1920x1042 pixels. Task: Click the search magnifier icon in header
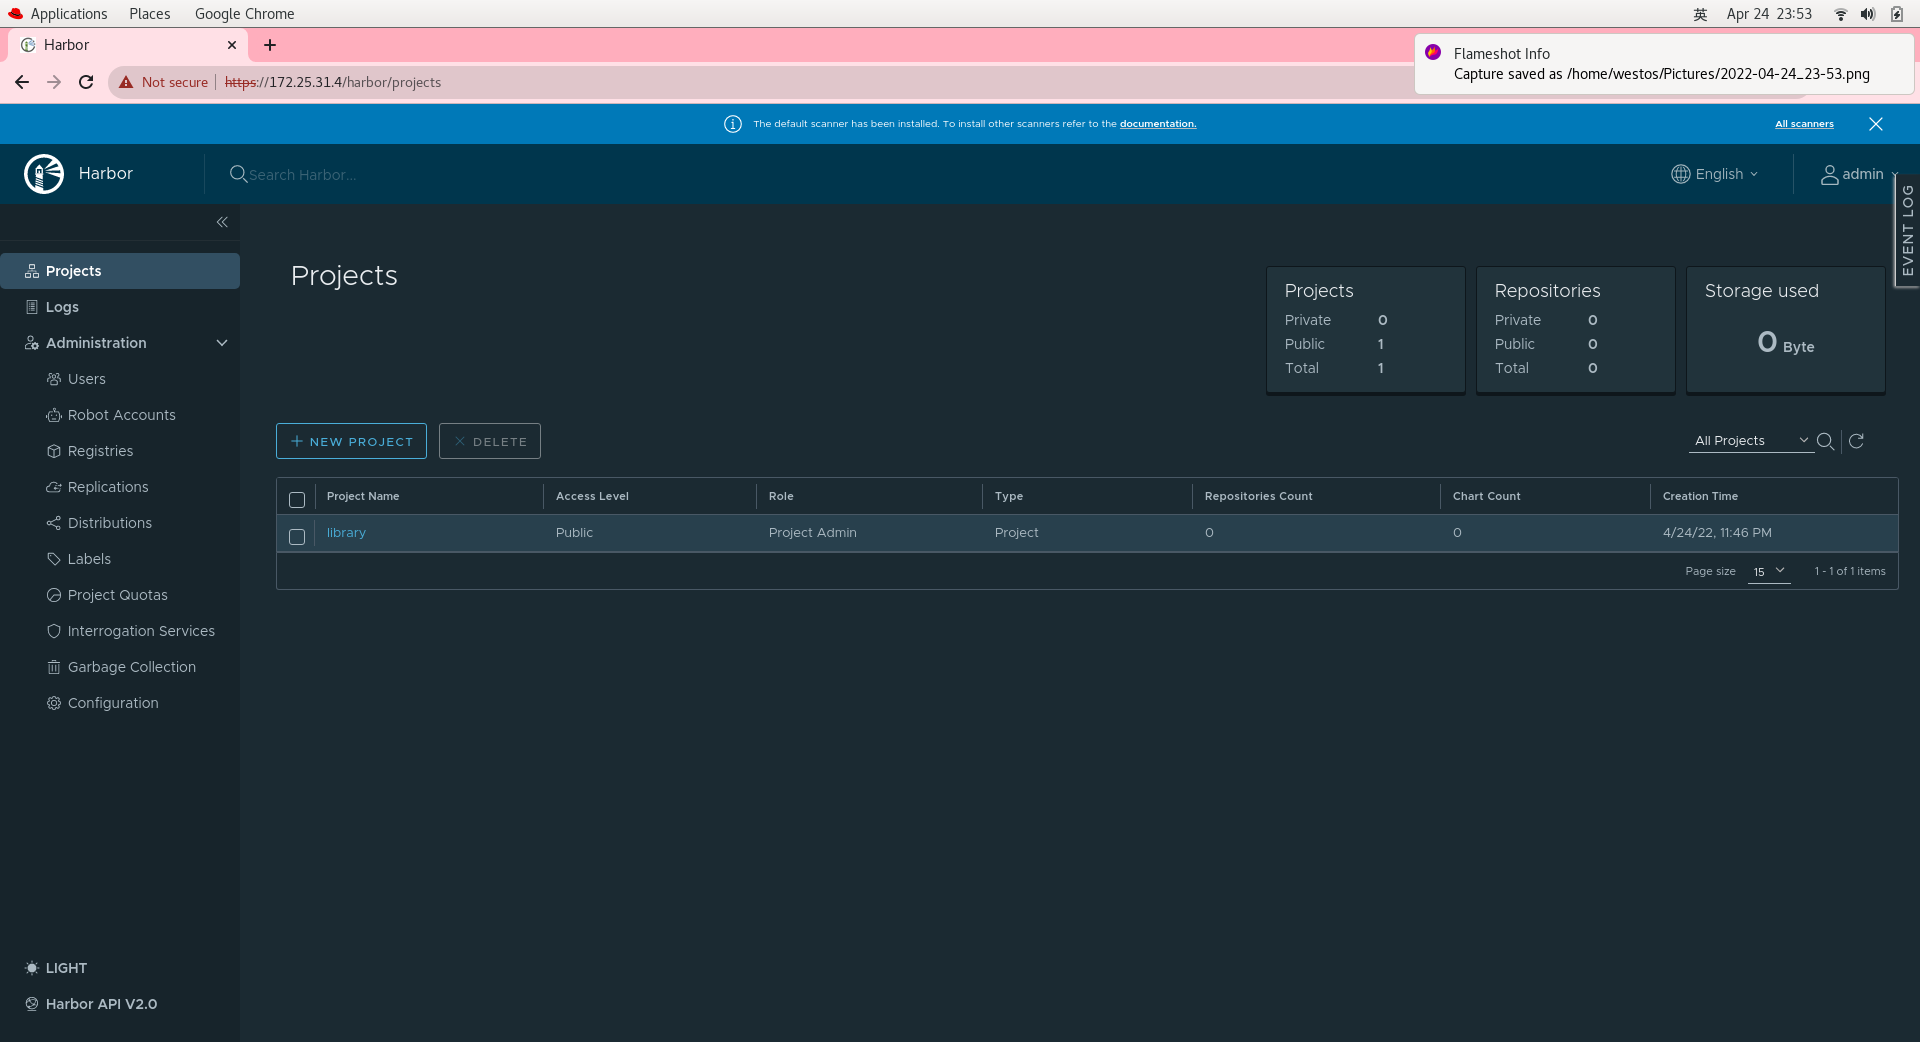pos(238,174)
